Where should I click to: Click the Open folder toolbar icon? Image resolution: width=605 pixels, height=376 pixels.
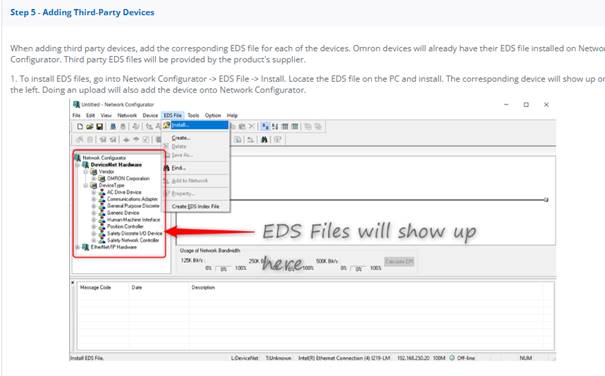click(90, 127)
